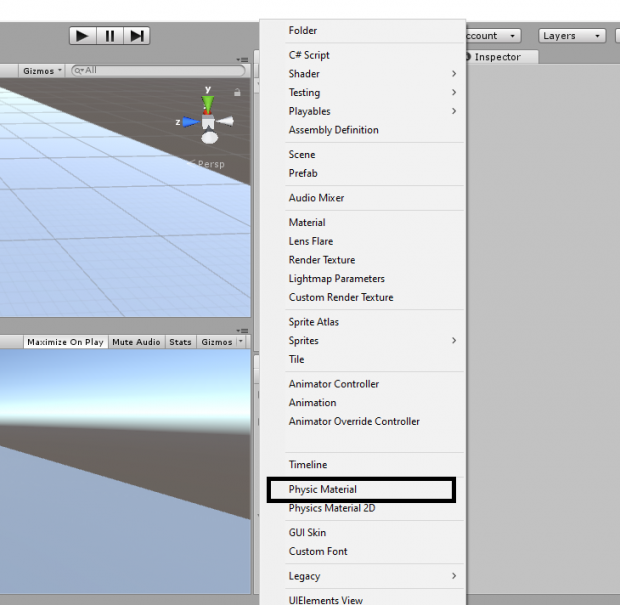Toggle Maximize On Play
The width and height of the screenshot is (620, 605).
[x=65, y=342]
